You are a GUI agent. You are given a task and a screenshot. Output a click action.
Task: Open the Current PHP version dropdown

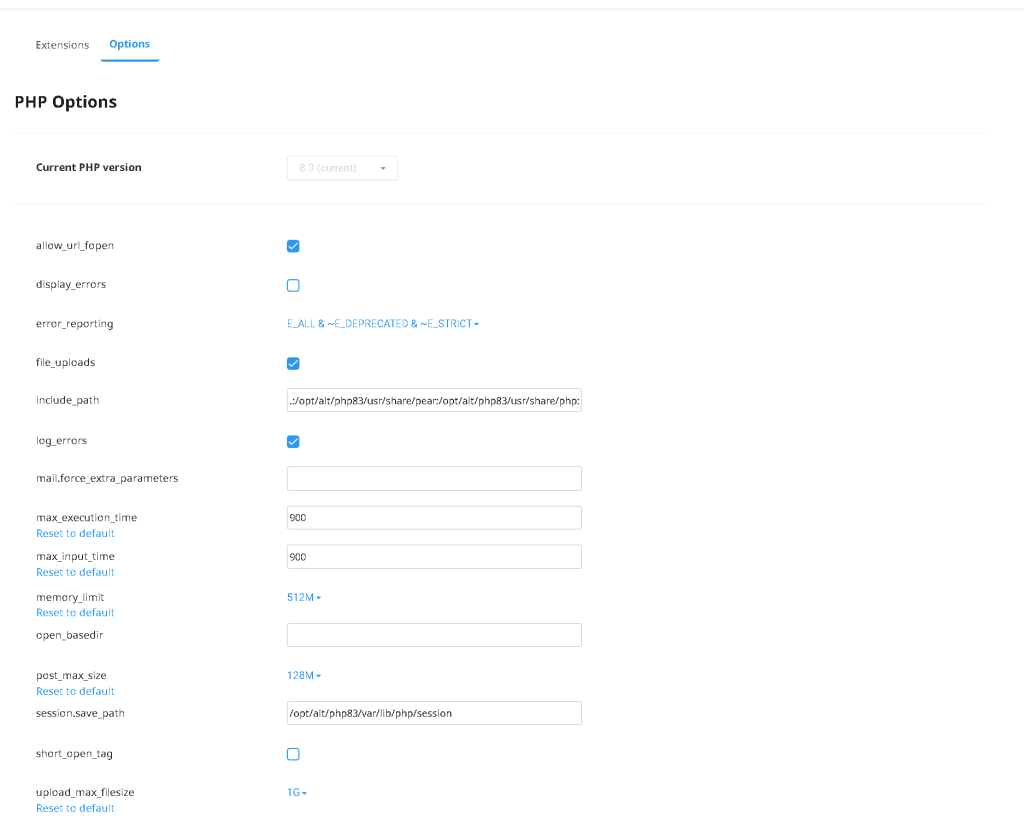(342, 168)
